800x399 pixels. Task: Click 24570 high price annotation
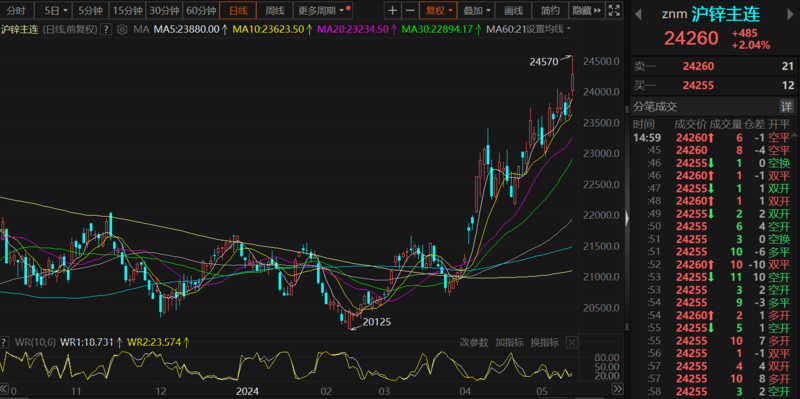coord(544,62)
